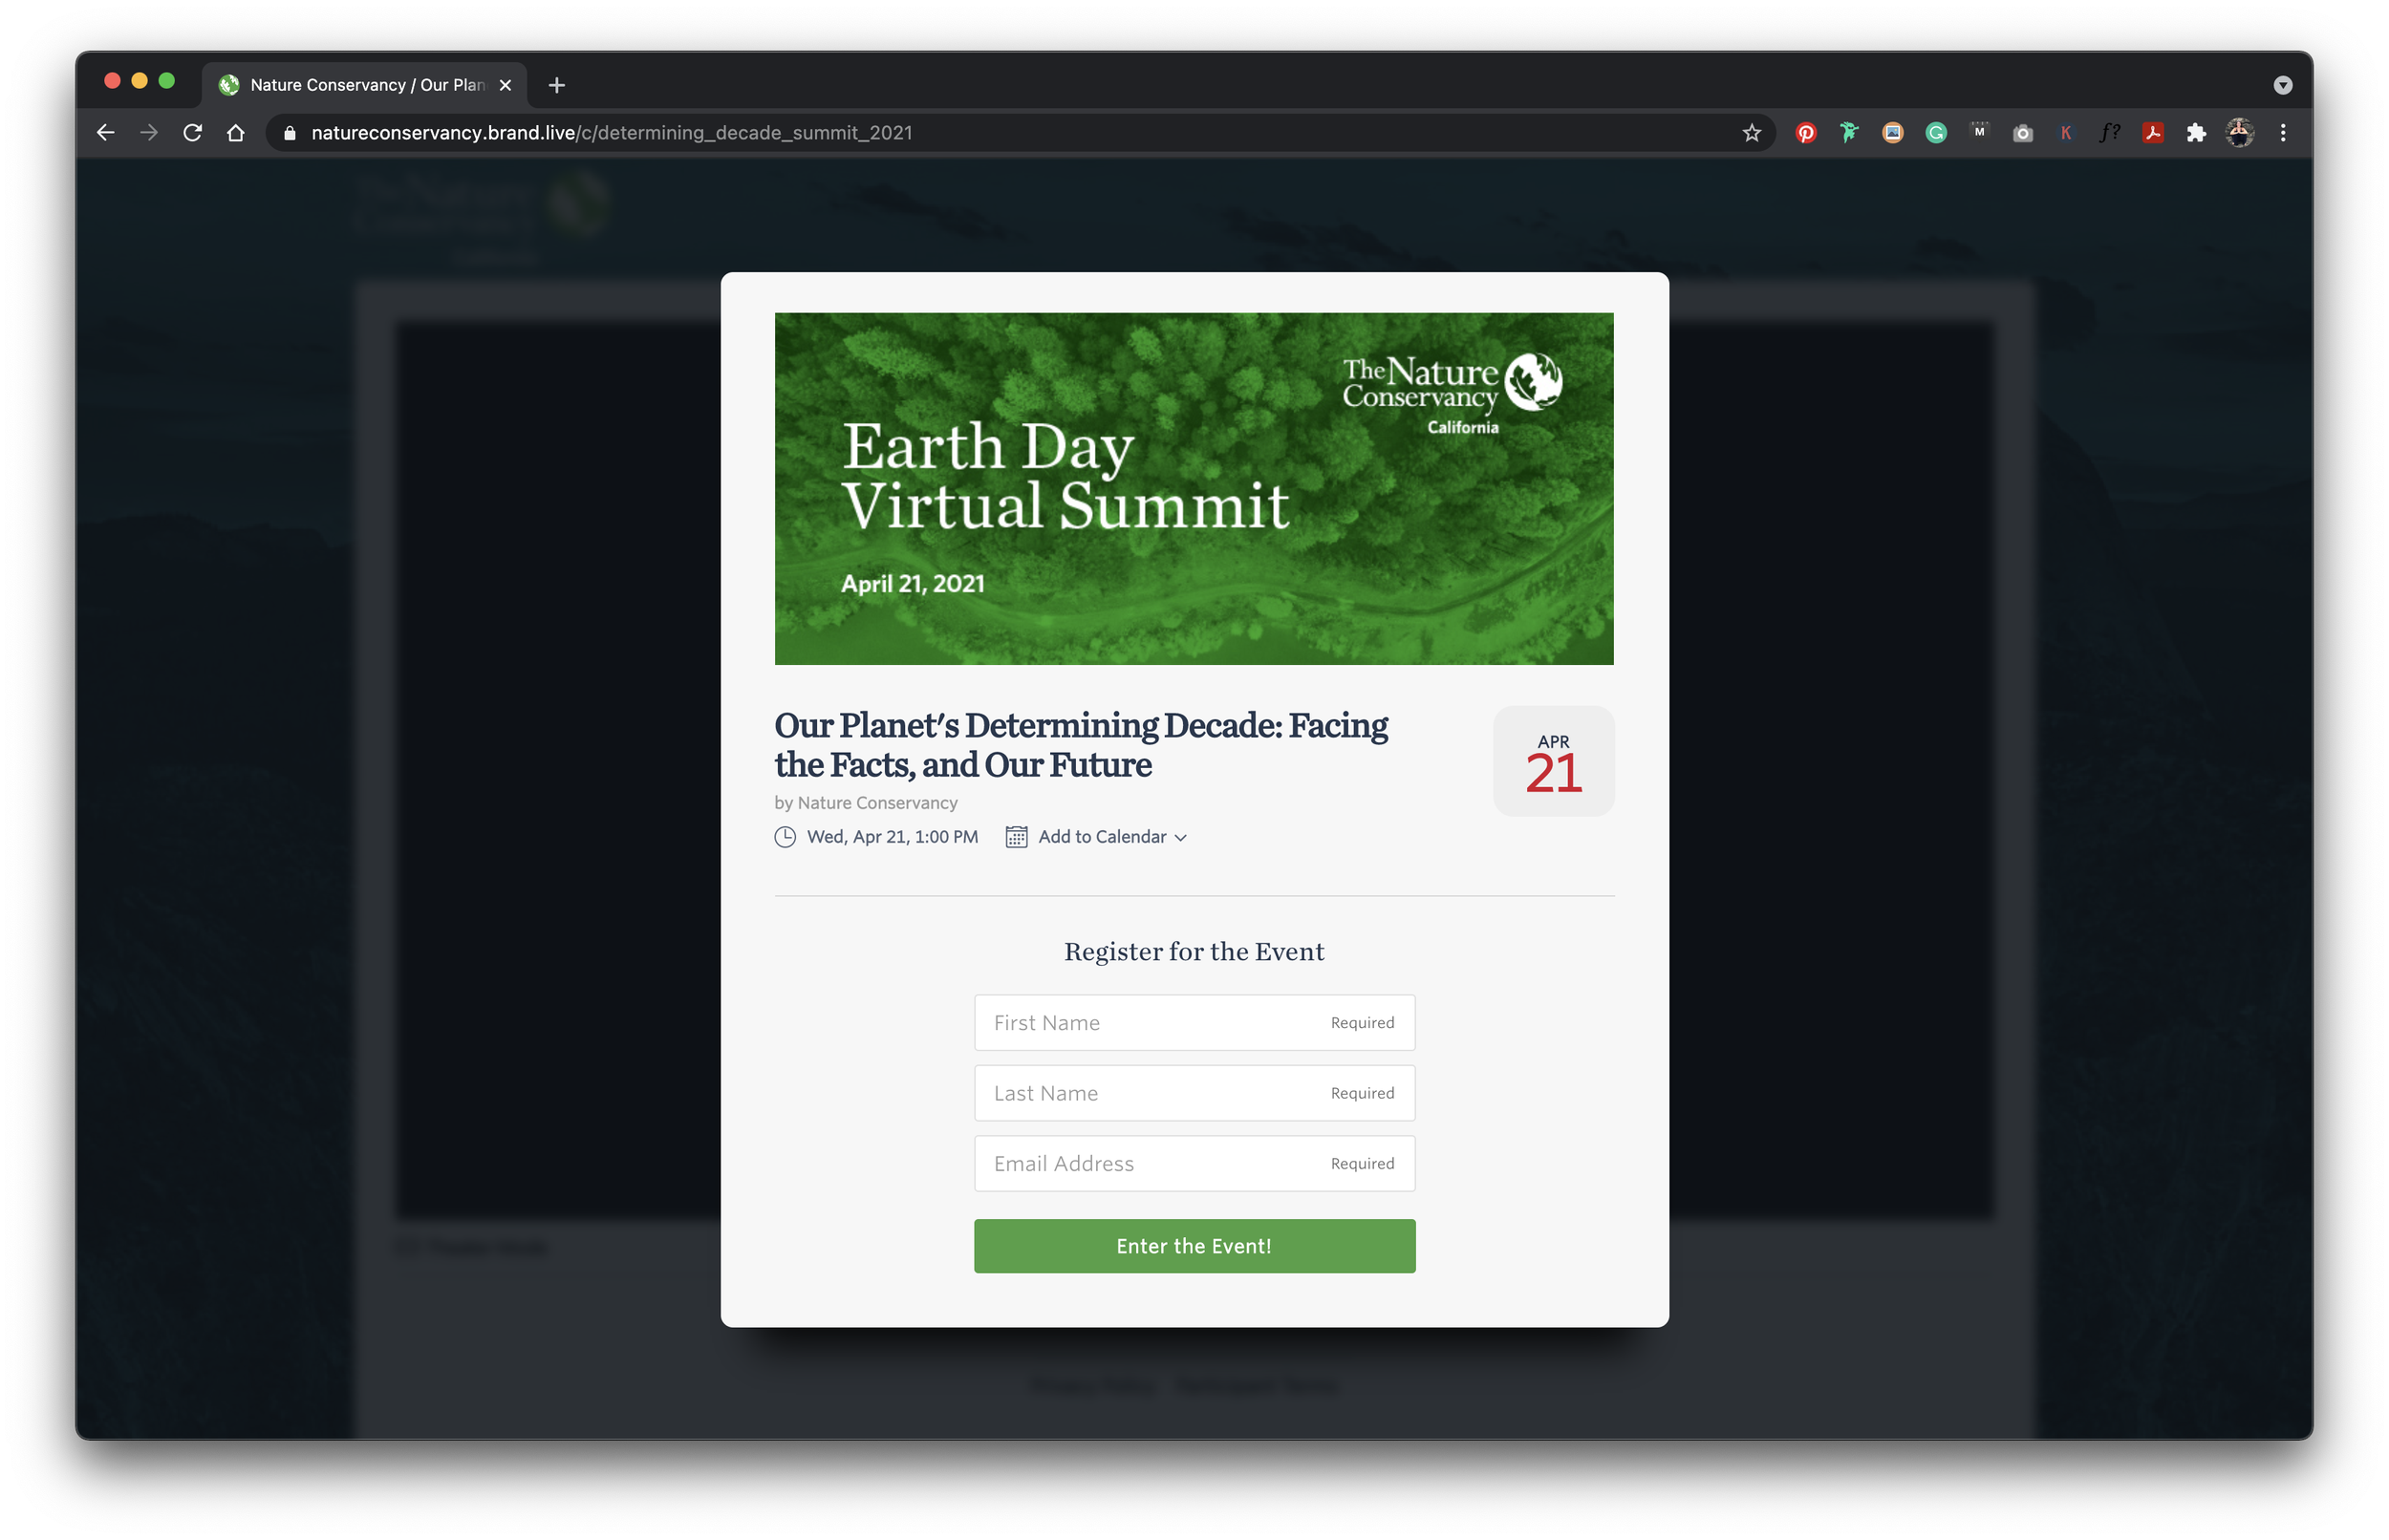Open the Chrome profile avatar
Viewport: 2389px width, 1540px height.
click(x=2240, y=133)
